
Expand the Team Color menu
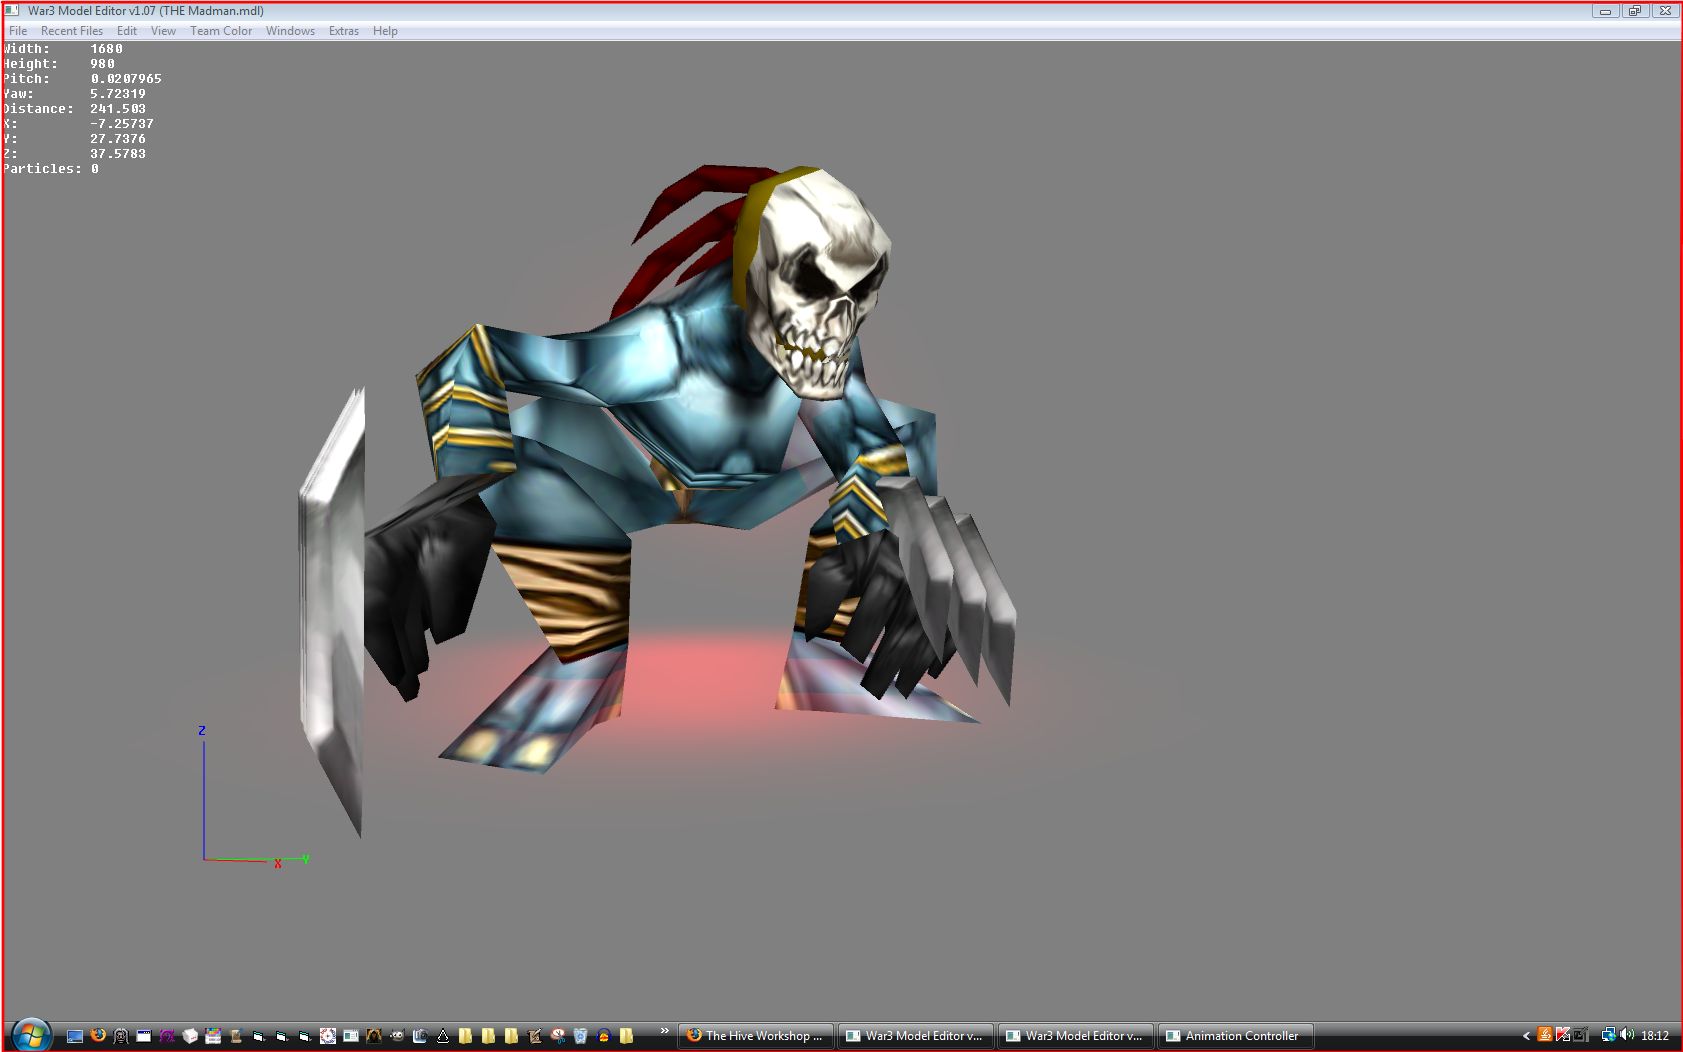pos(221,31)
